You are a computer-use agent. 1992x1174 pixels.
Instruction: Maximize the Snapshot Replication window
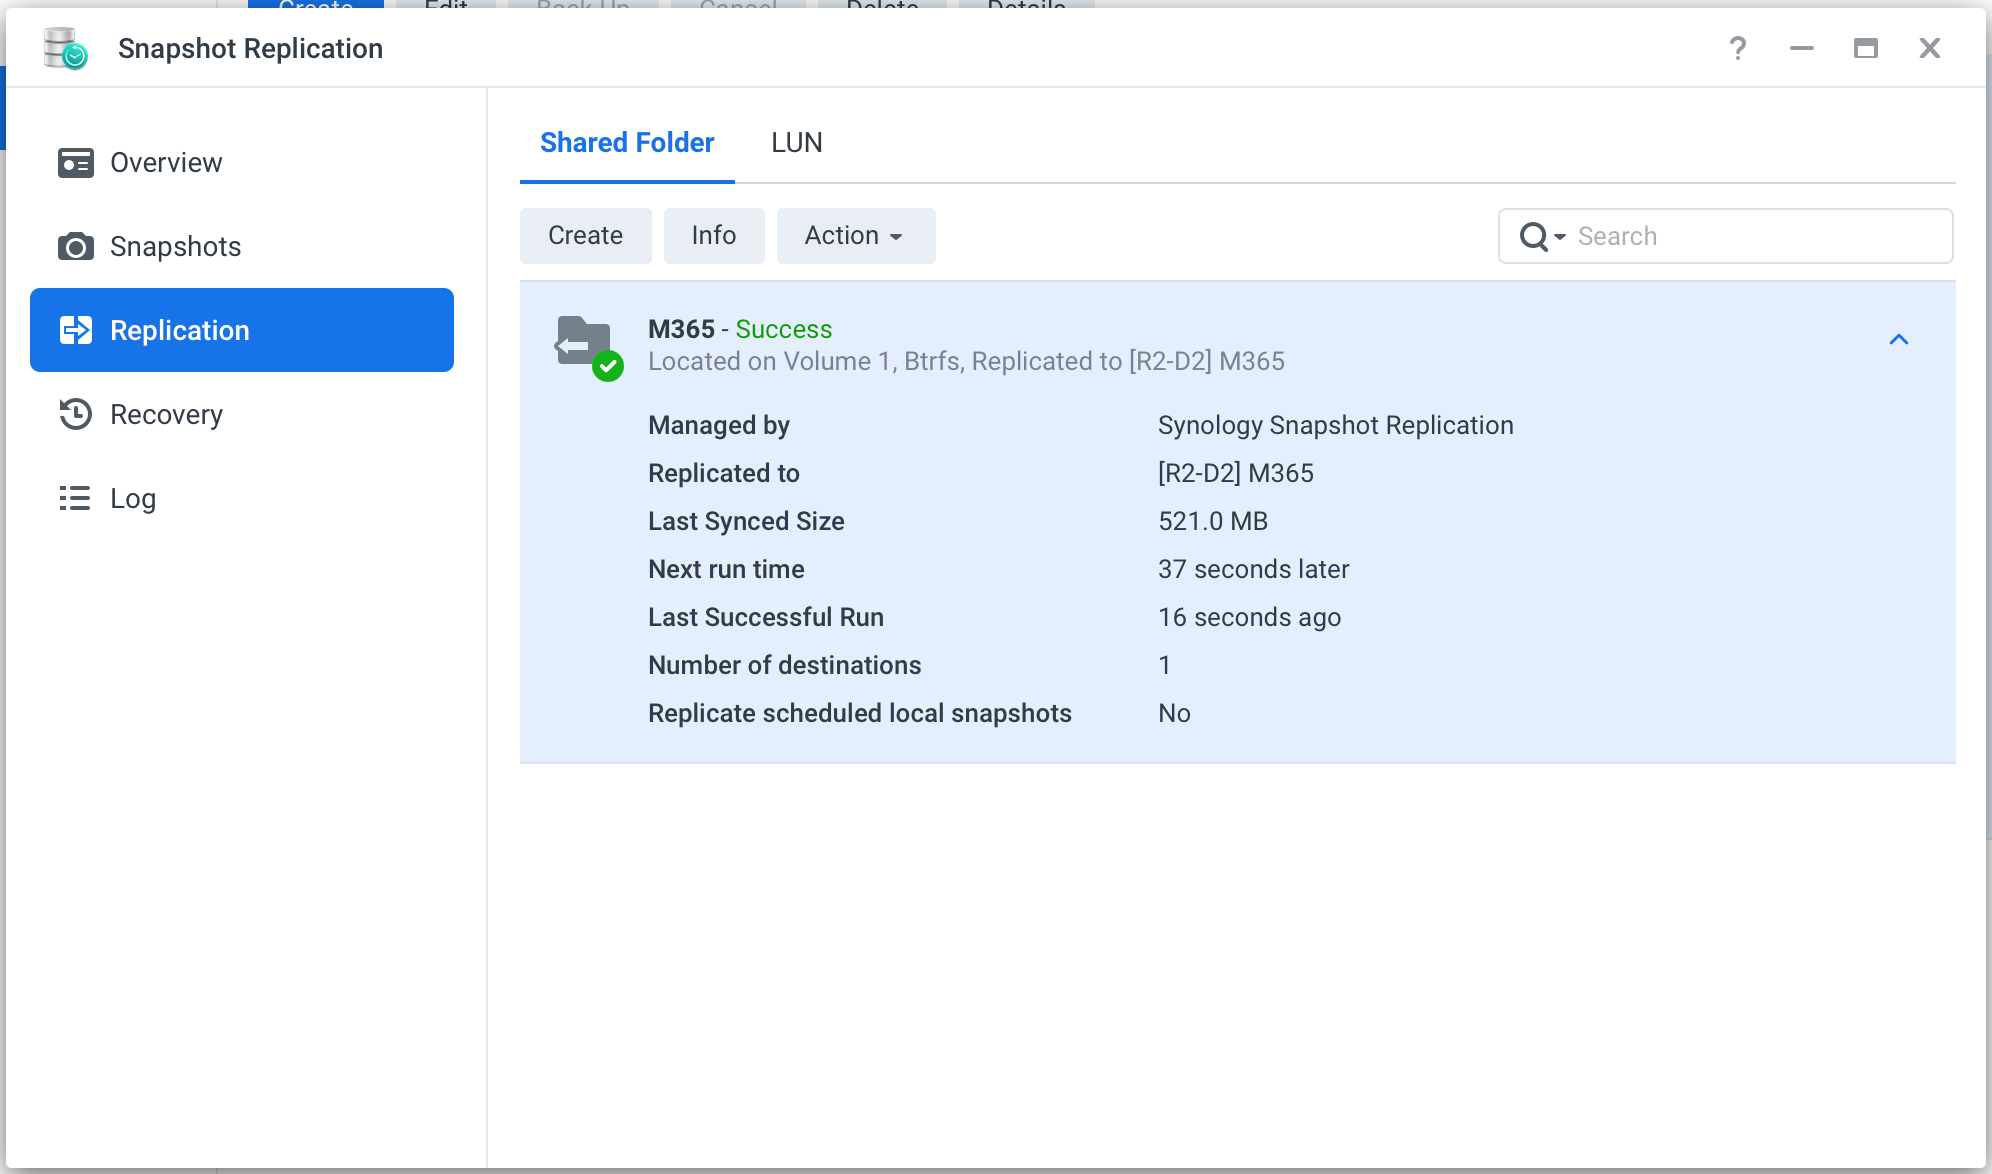coord(1865,48)
